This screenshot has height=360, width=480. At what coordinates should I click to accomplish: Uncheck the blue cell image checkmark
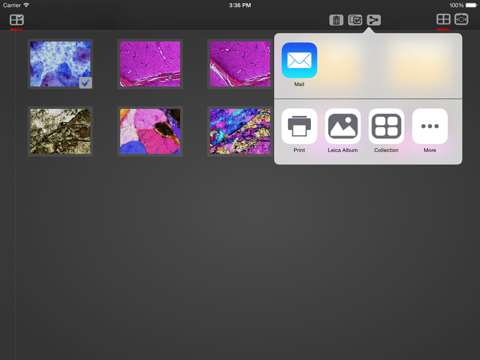click(x=85, y=83)
